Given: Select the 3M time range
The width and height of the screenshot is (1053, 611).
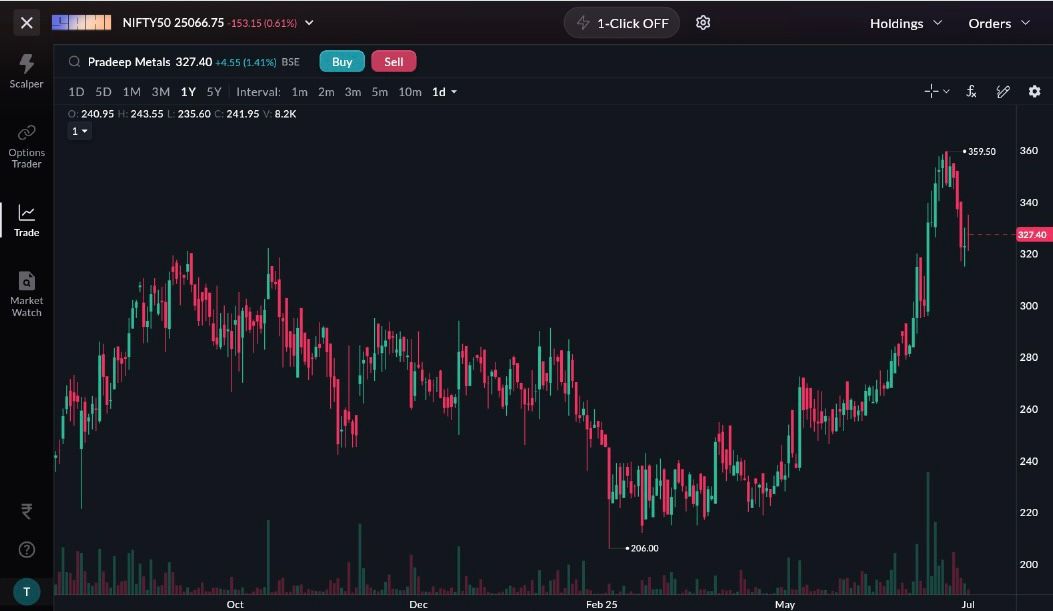Looking at the screenshot, I should point(160,92).
